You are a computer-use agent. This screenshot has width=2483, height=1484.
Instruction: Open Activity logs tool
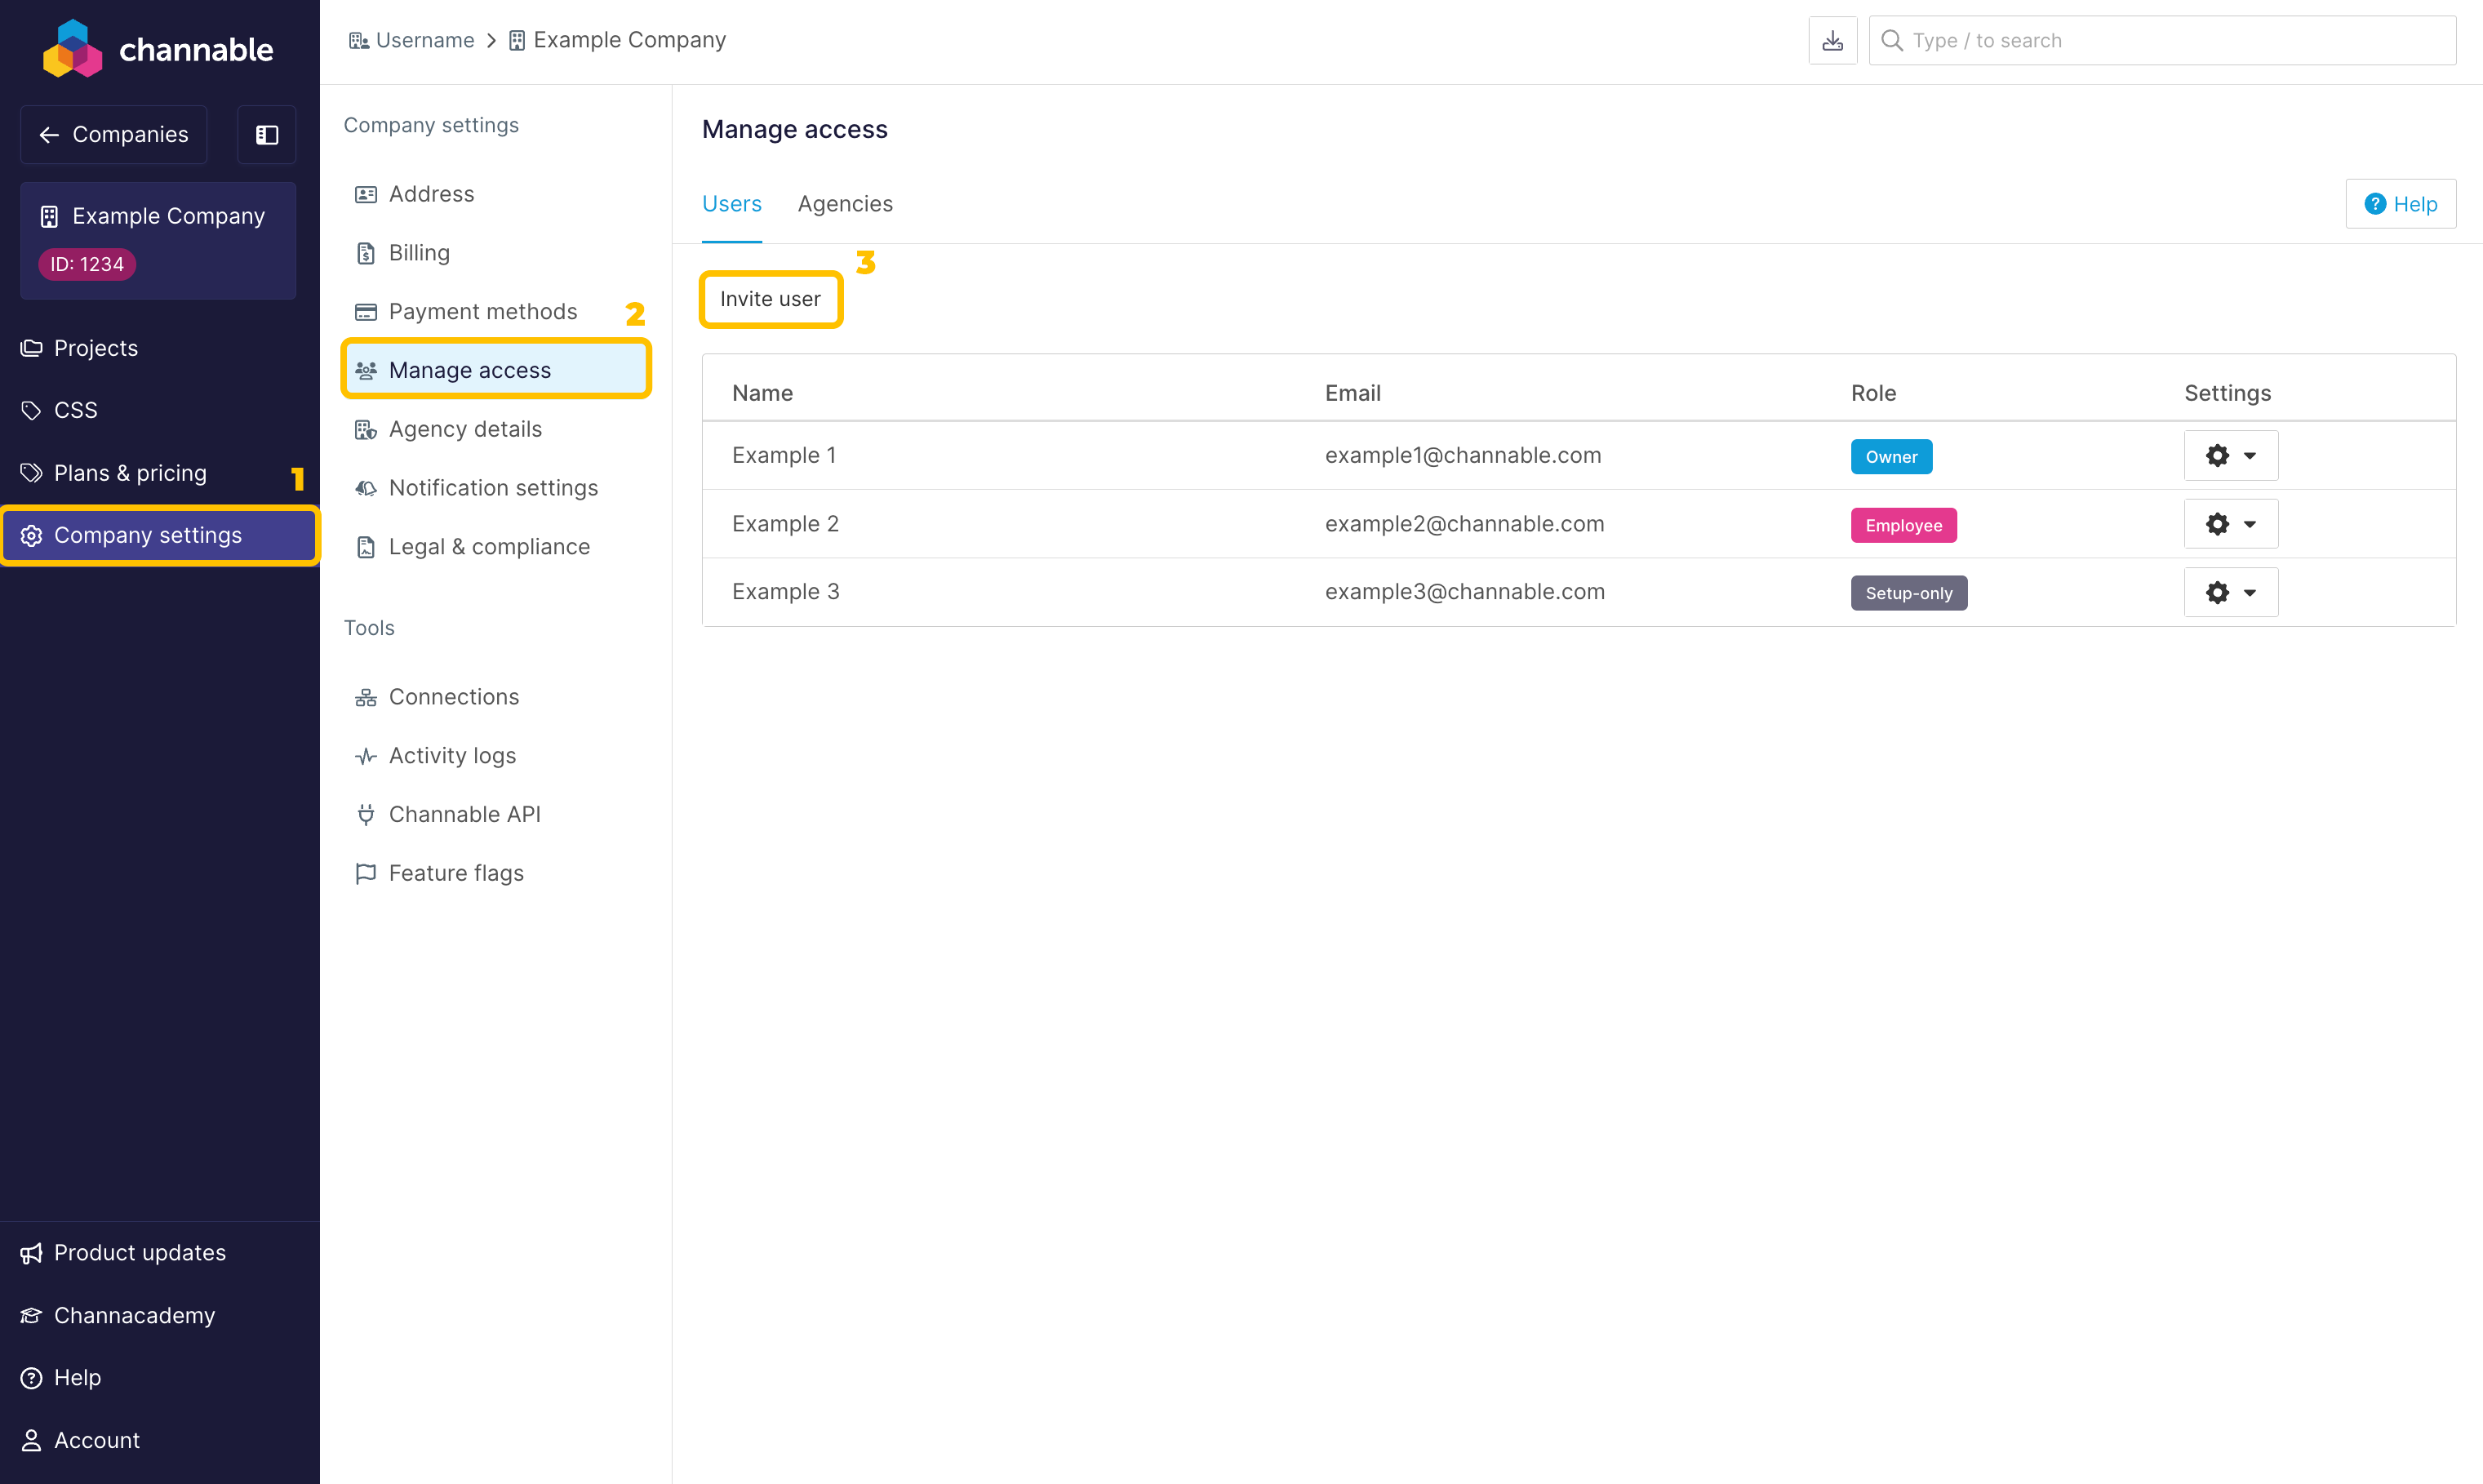tap(452, 755)
